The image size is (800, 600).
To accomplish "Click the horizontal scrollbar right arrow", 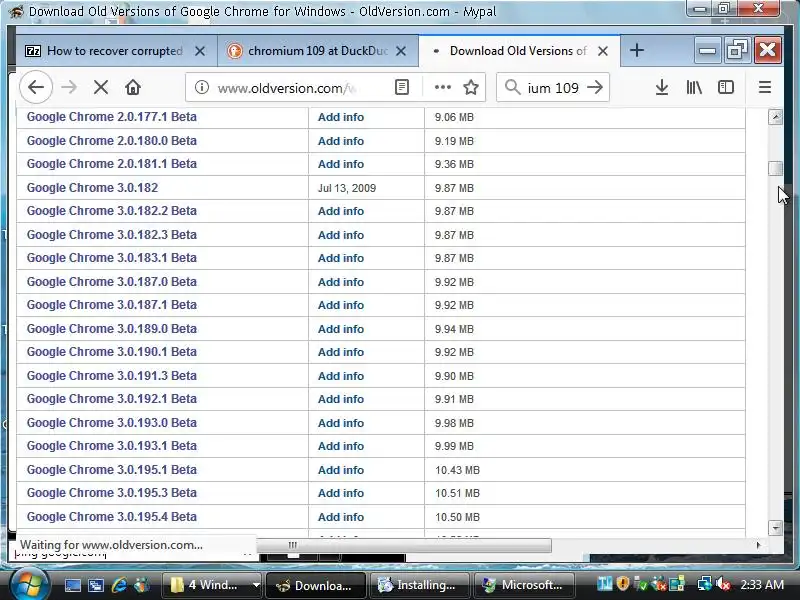I will (759, 545).
